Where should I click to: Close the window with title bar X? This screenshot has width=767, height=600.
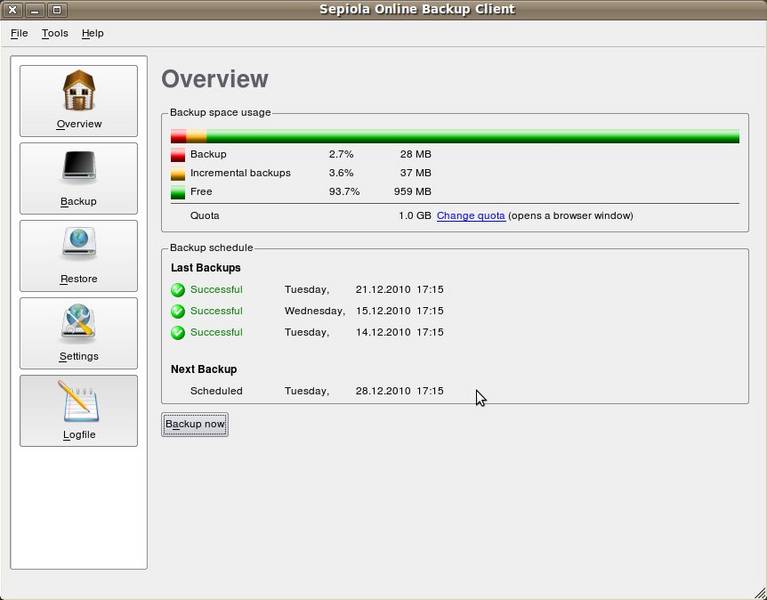click(12, 9)
